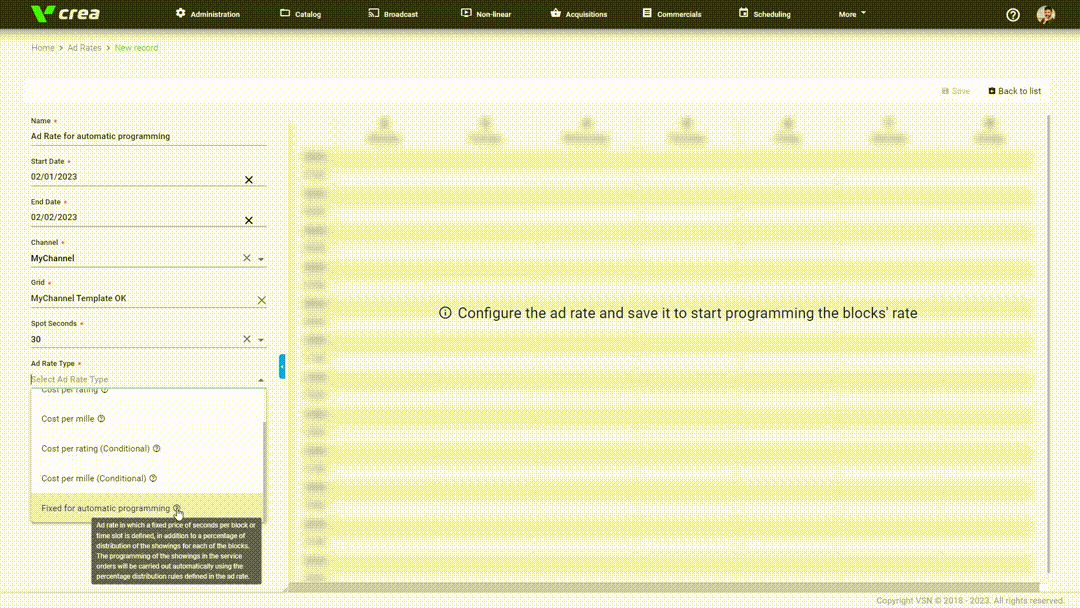Clear the Spot Seconds value
Screen dimensions: 1080x608
coord(247,339)
